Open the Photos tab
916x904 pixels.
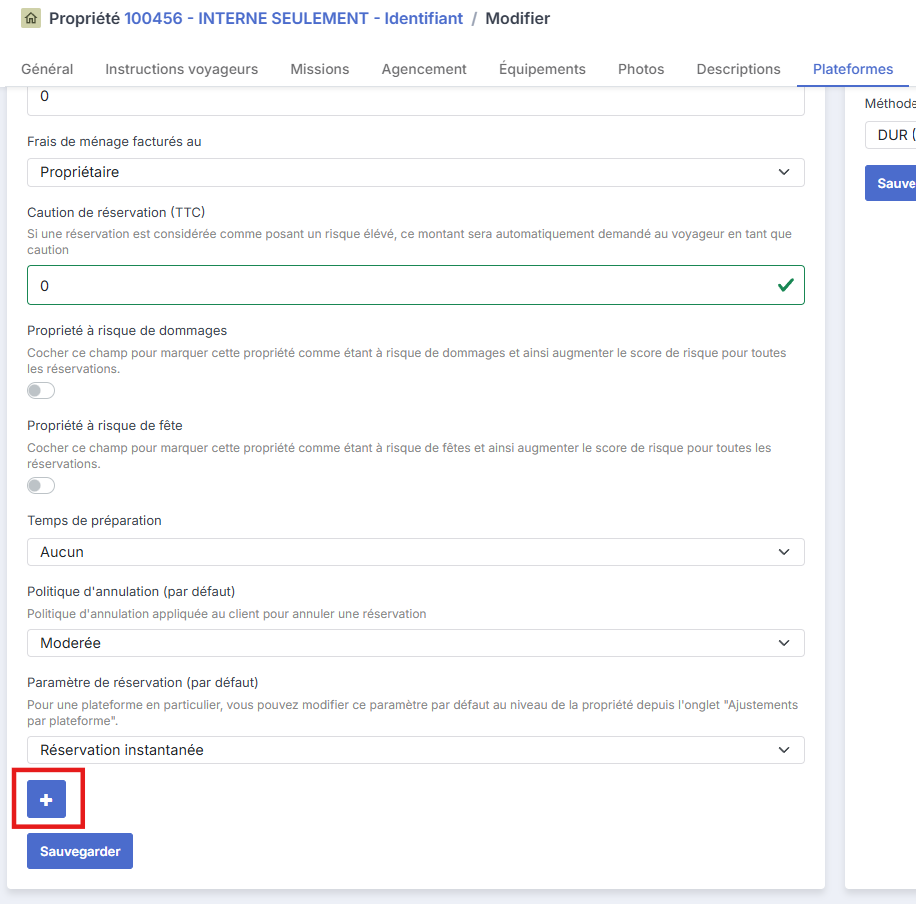click(641, 69)
